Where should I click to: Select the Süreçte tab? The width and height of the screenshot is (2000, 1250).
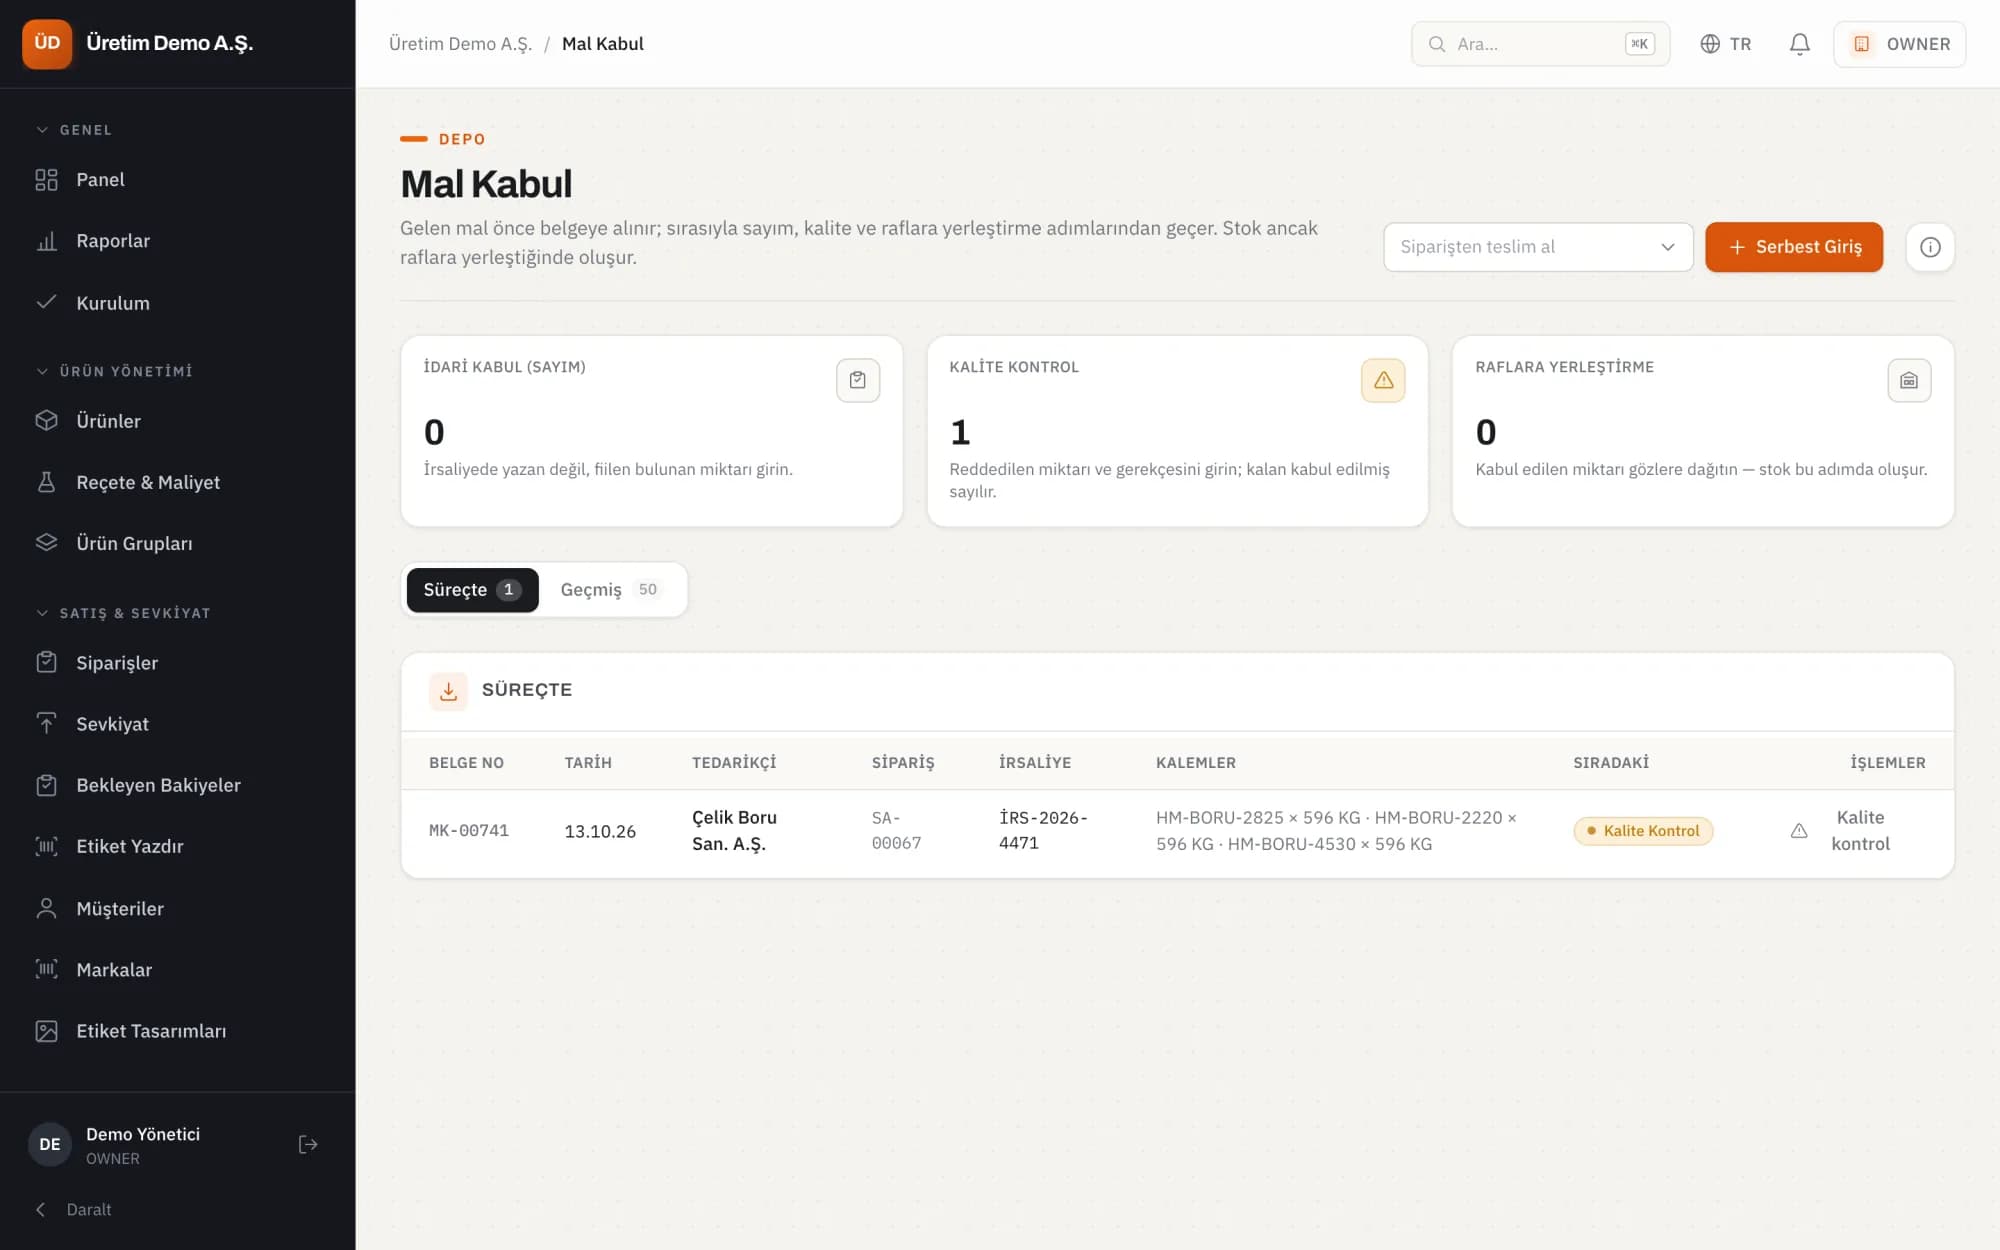pyautogui.click(x=472, y=590)
